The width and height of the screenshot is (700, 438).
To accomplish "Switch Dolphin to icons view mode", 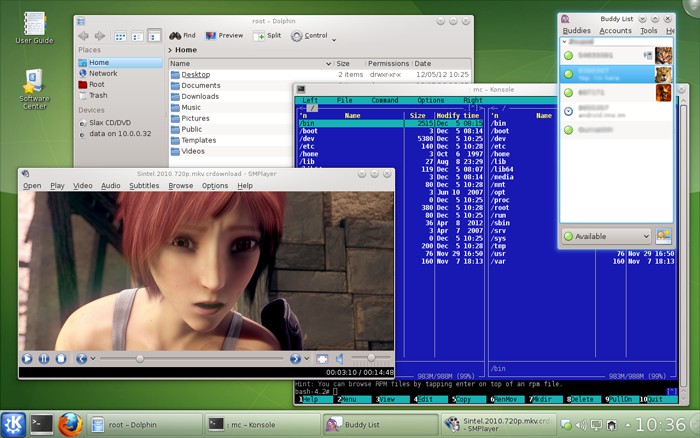I will [121, 36].
